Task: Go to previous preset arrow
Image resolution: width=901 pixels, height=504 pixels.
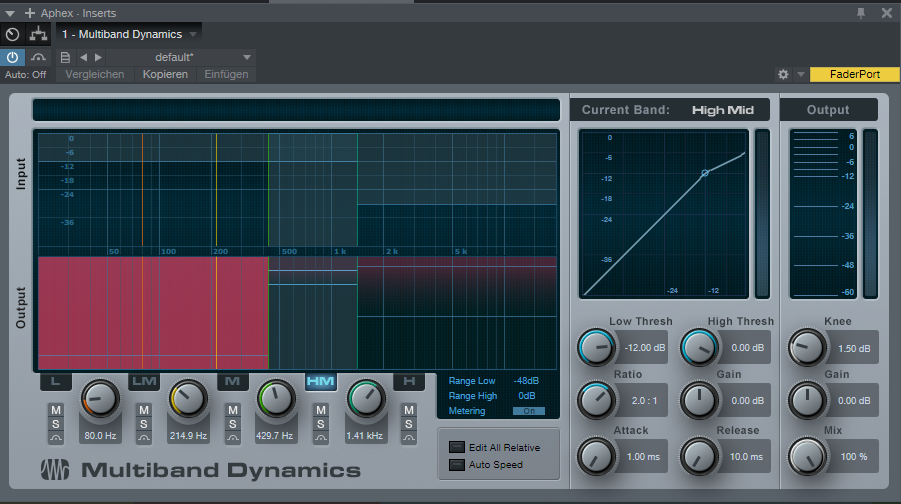Action: coord(84,57)
